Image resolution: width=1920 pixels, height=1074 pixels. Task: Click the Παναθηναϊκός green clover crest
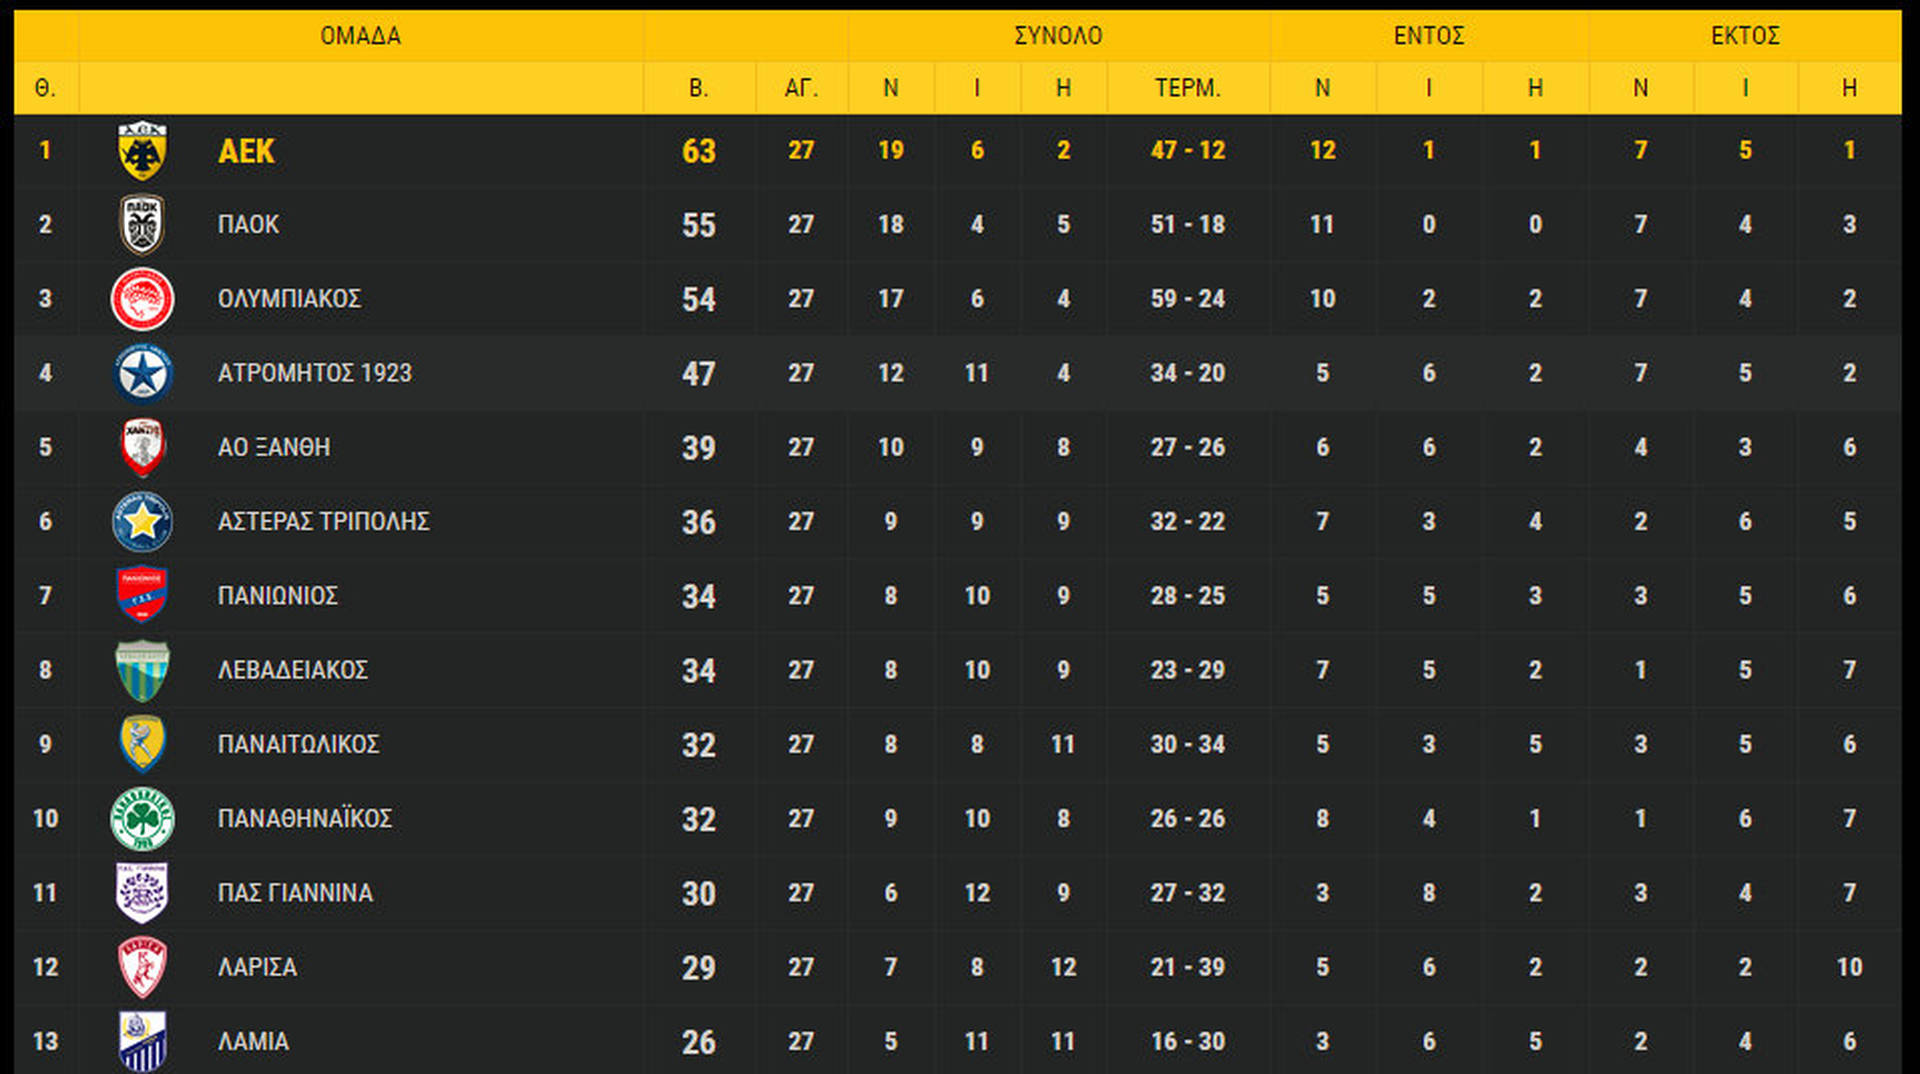coord(142,819)
